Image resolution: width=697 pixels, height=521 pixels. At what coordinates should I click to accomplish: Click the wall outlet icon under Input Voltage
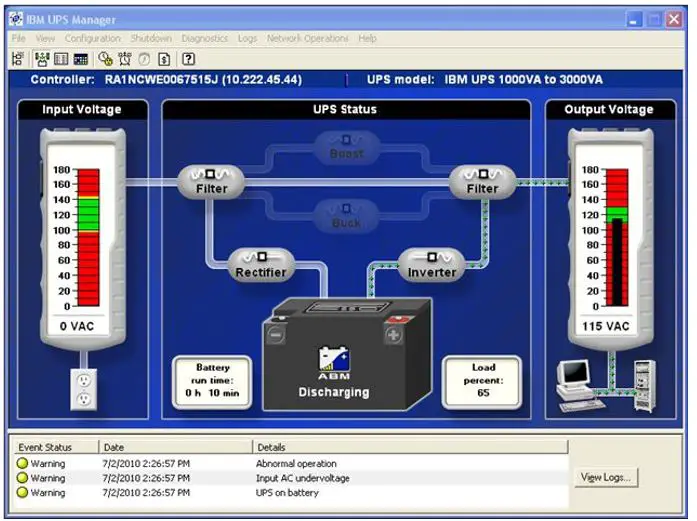click(84, 389)
